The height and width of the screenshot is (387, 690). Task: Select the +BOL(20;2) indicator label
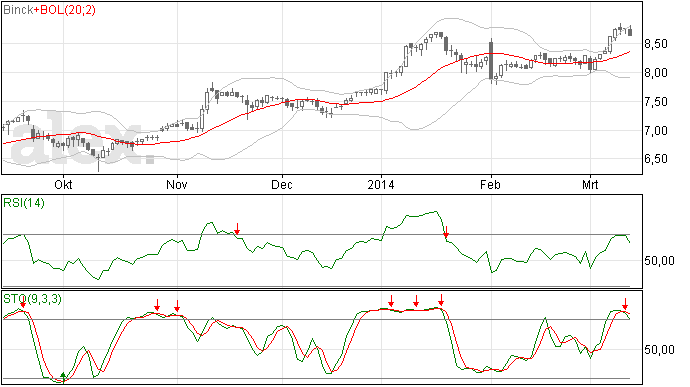coord(64,10)
